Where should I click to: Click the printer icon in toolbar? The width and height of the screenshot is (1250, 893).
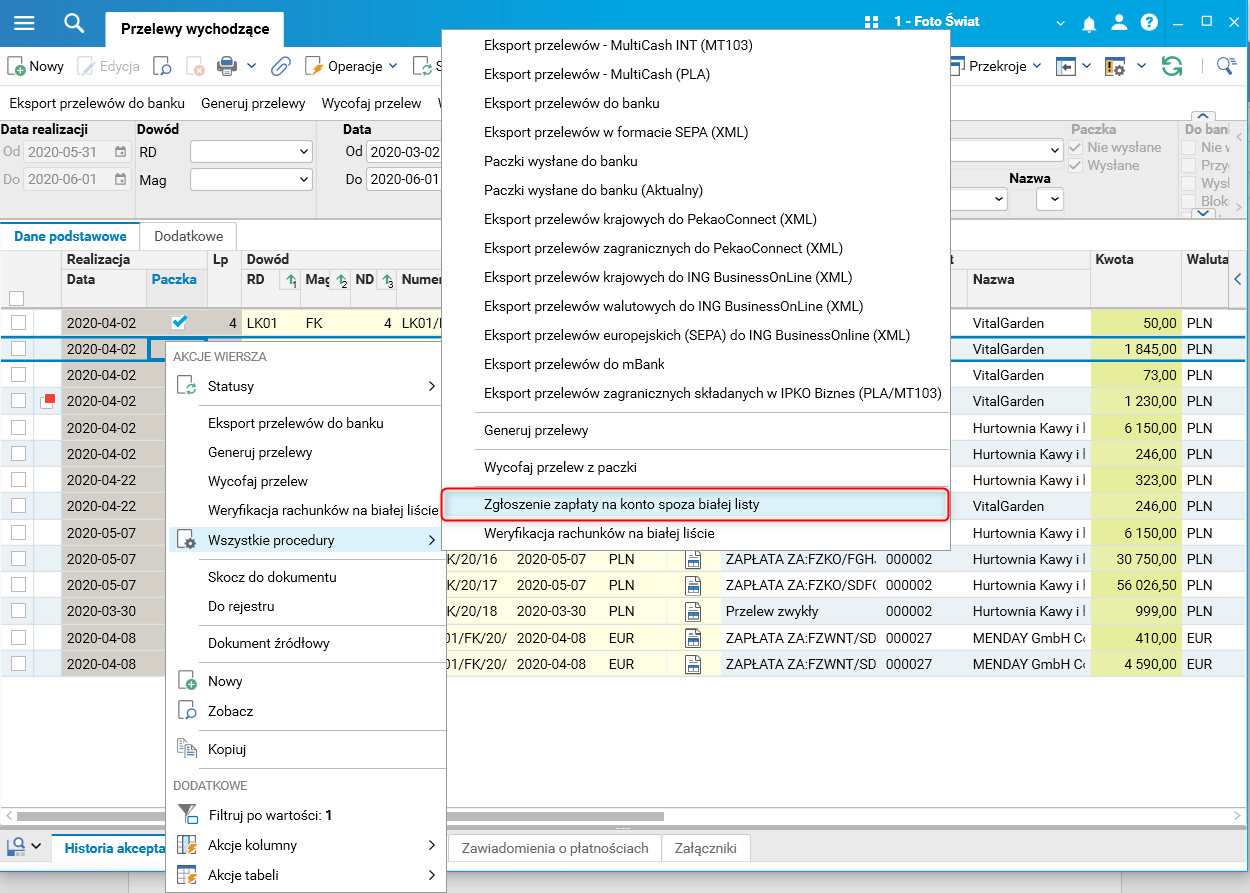coord(227,67)
